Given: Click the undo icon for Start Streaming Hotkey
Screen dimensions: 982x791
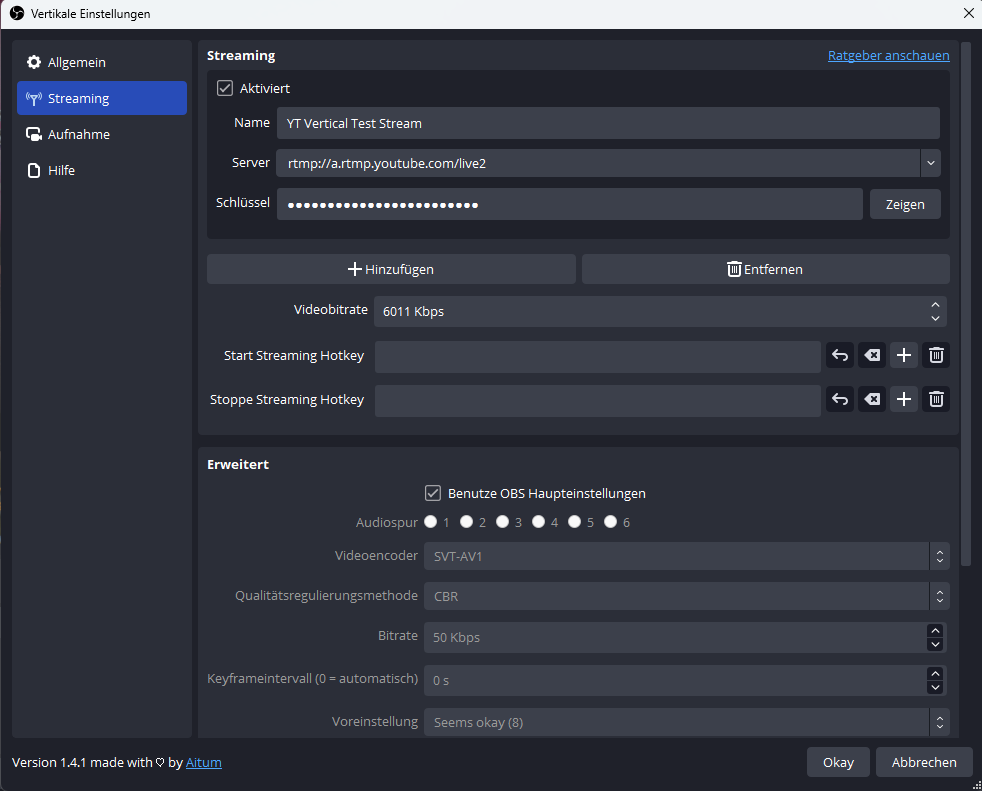Looking at the screenshot, I should [840, 355].
